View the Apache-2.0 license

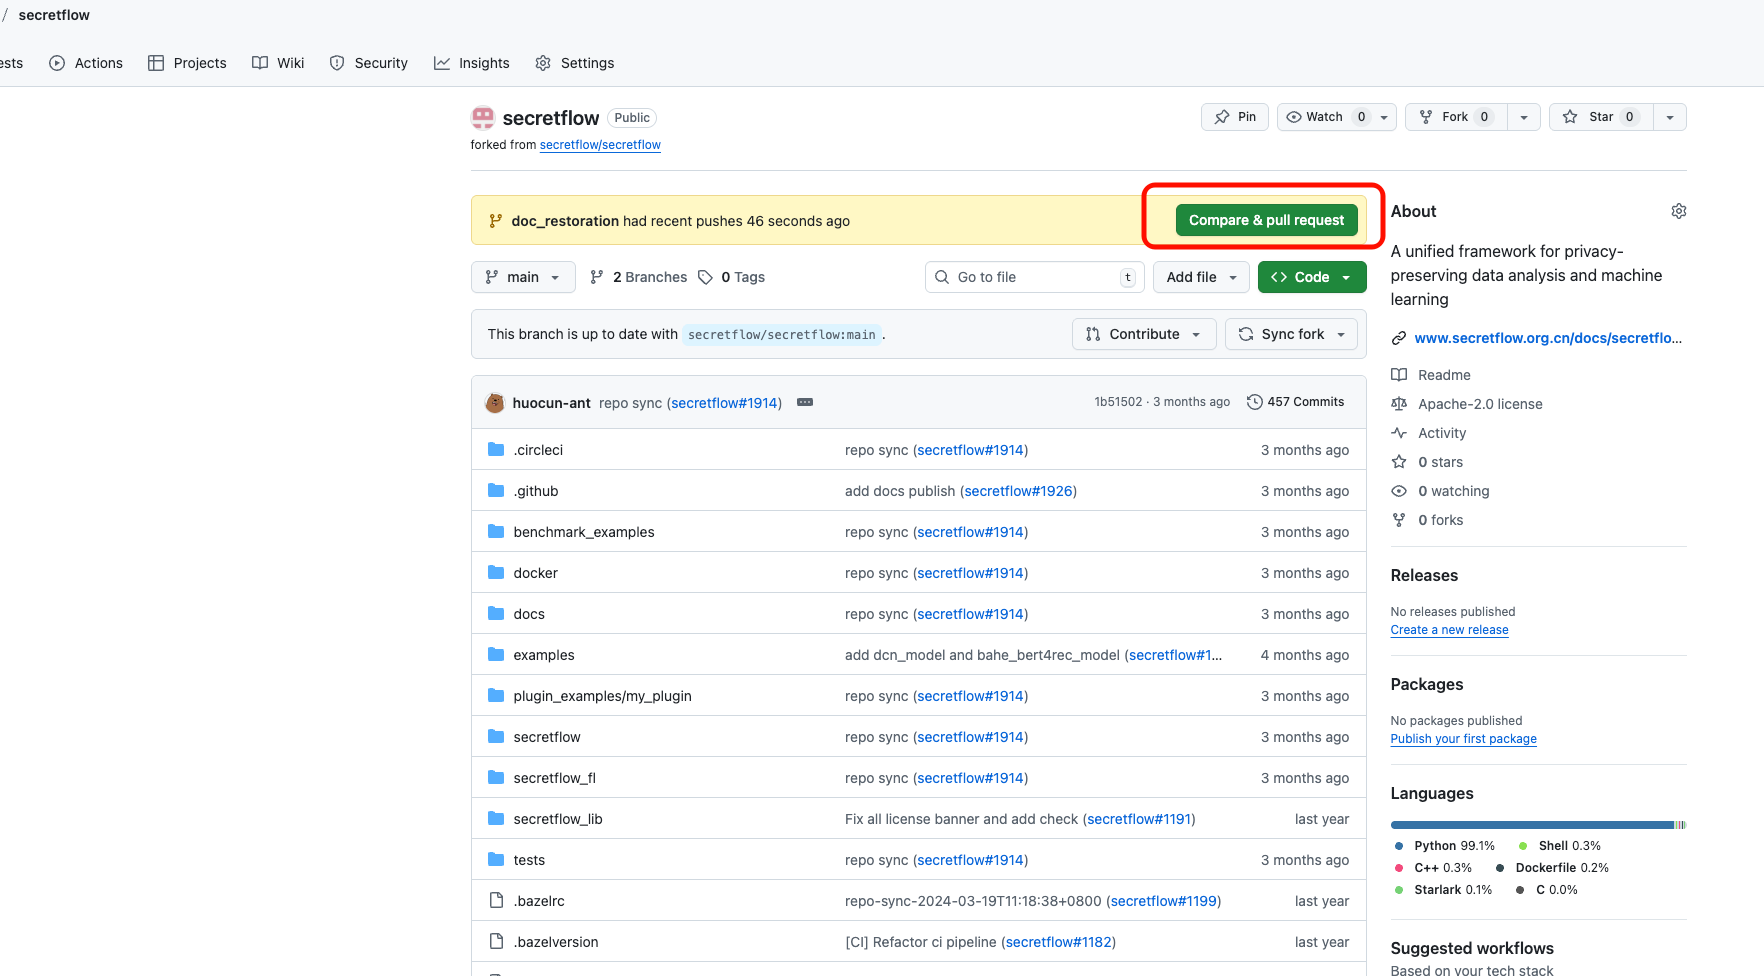[x=1467, y=404]
